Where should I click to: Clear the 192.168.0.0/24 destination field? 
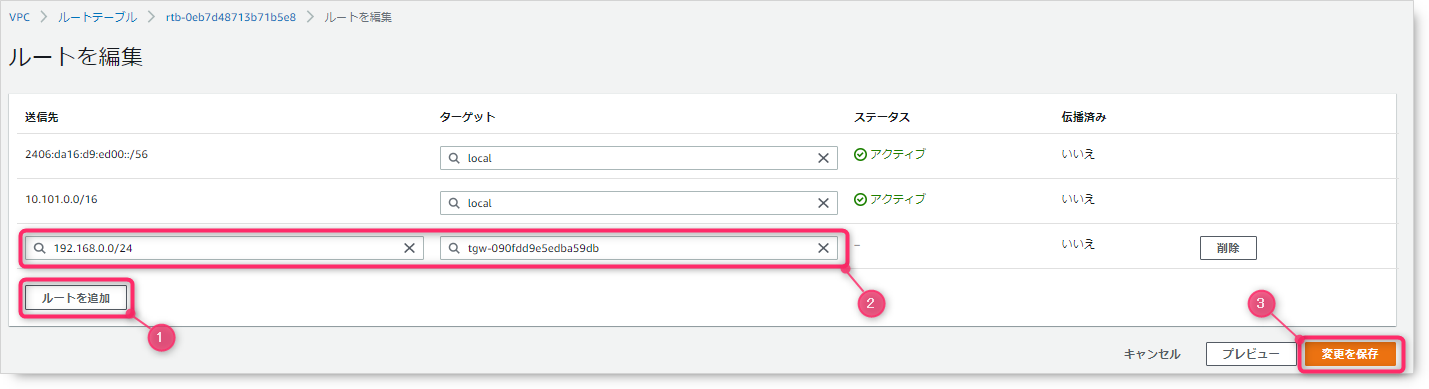point(409,248)
